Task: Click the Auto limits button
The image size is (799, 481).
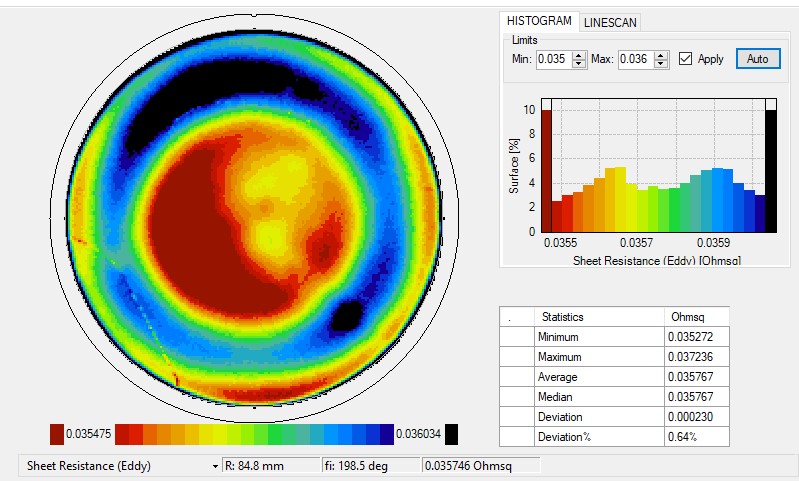Action: tap(758, 59)
